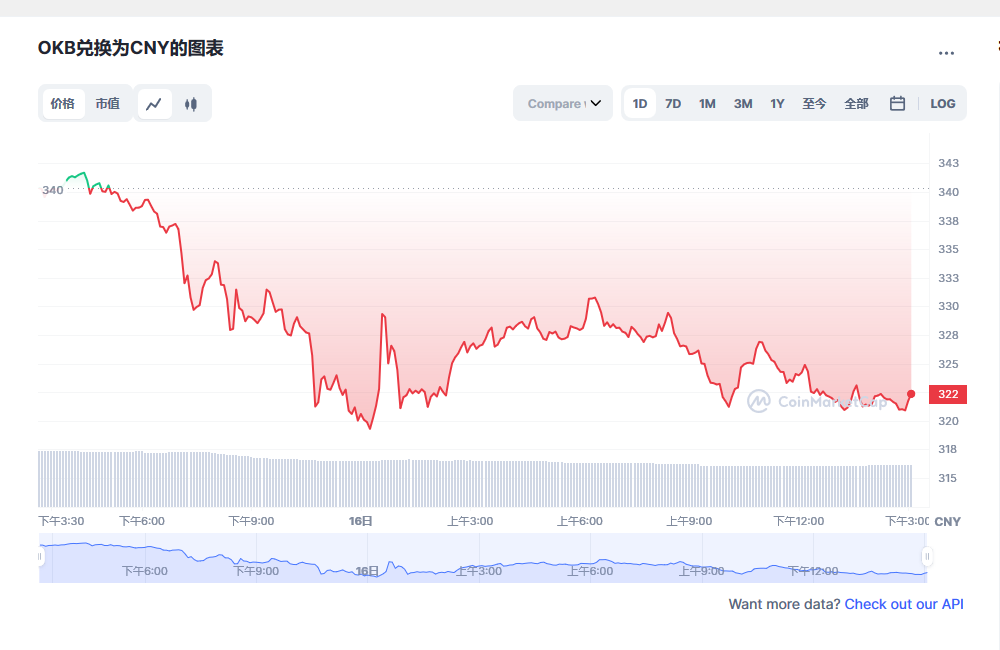The width and height of the screenshot is (1000, 650).
Task: Select the 至今 time range
Action: 815,103
